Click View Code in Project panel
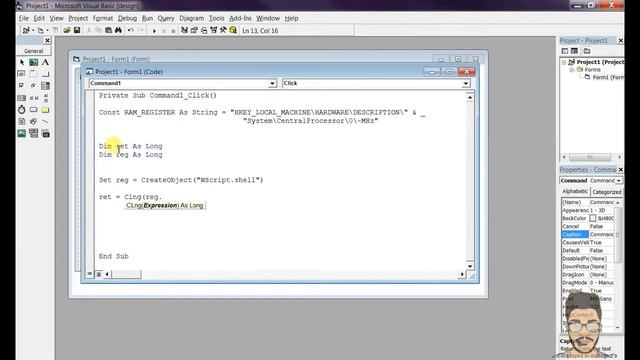 click(x=565, y=51)
